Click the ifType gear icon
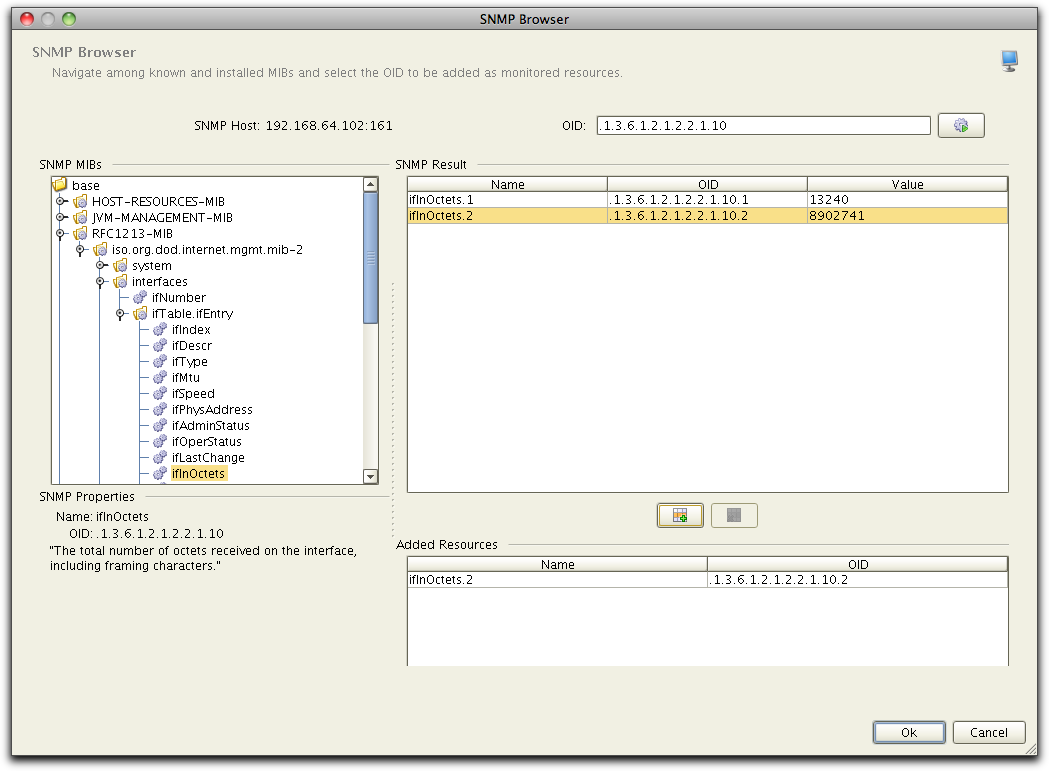Screen dimensions: 1049x771 coord(160,361)
